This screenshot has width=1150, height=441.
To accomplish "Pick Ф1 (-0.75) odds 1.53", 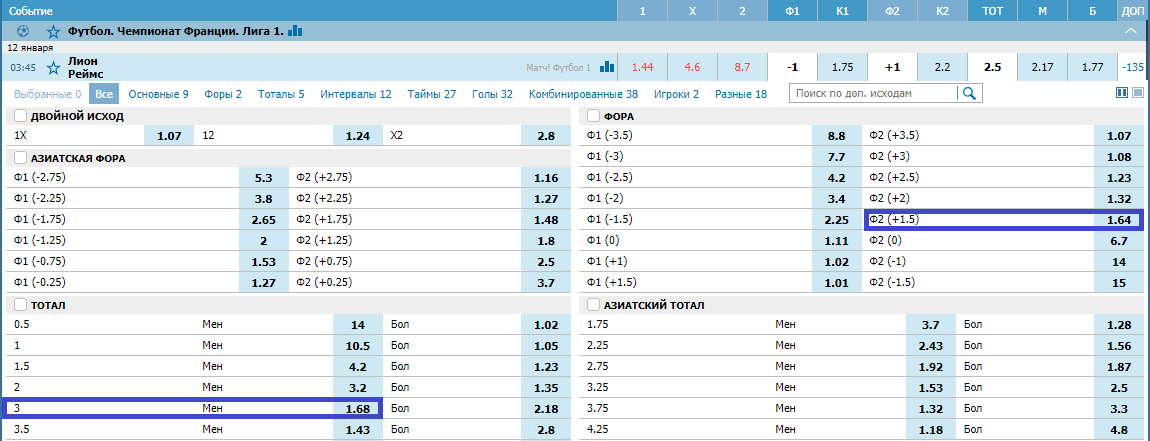I will (263, 261).
